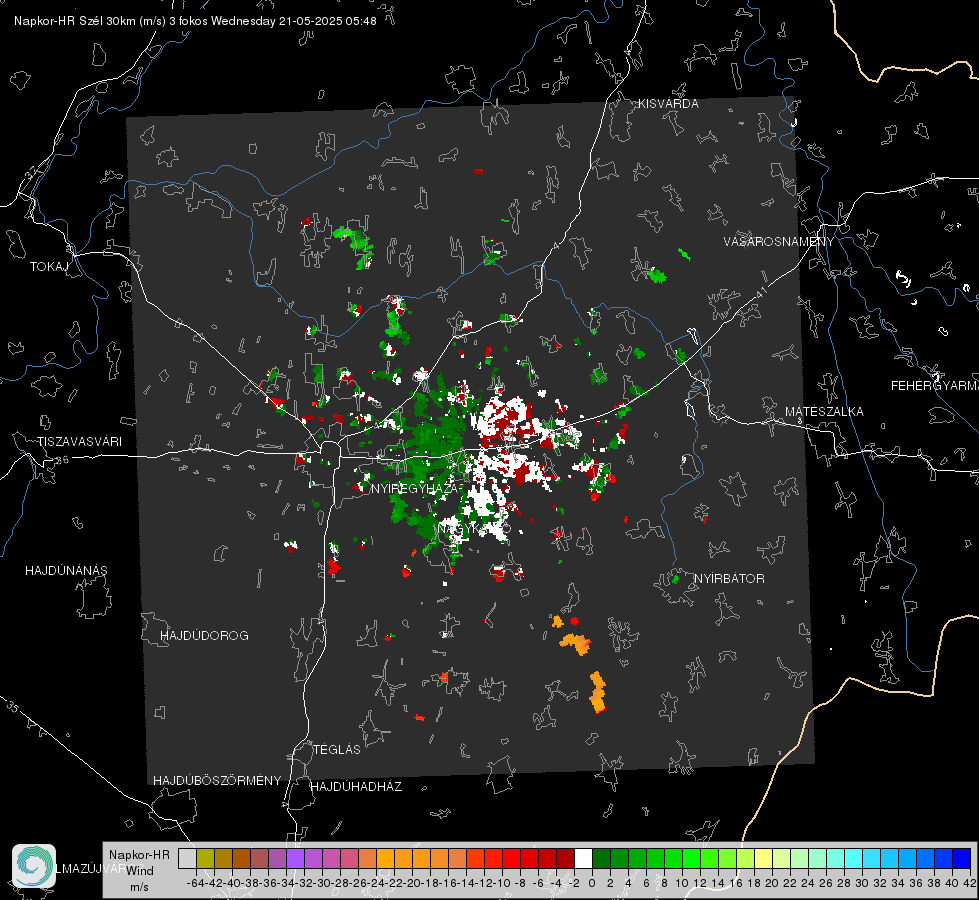979x900 pixels.
Task: Click the Napkor-HR Wind m/s legend title
Action: click(x=139, y=871)
